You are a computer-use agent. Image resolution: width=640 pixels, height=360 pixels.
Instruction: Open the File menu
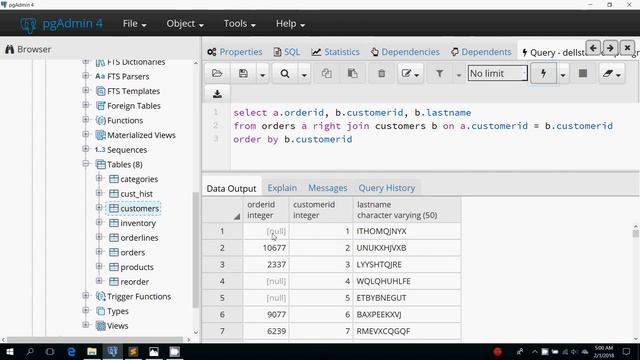coord(134,24)
